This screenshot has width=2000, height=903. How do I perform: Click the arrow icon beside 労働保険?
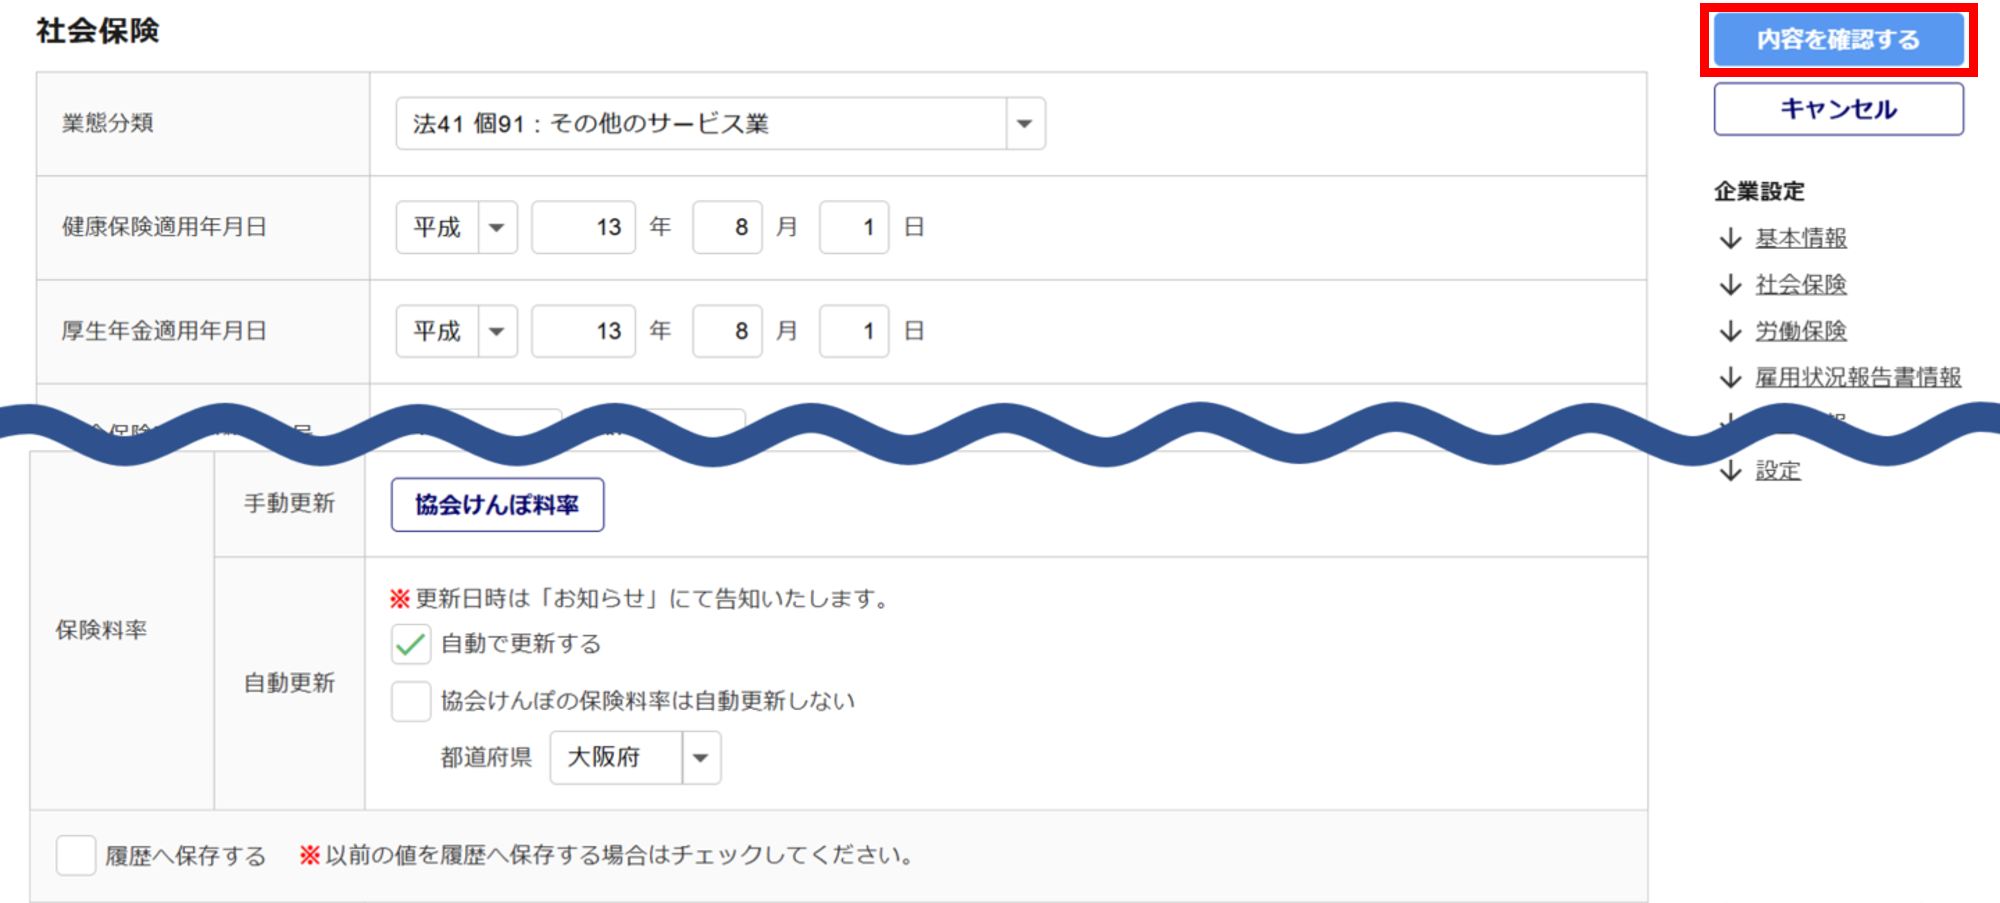click(1730, 331)
